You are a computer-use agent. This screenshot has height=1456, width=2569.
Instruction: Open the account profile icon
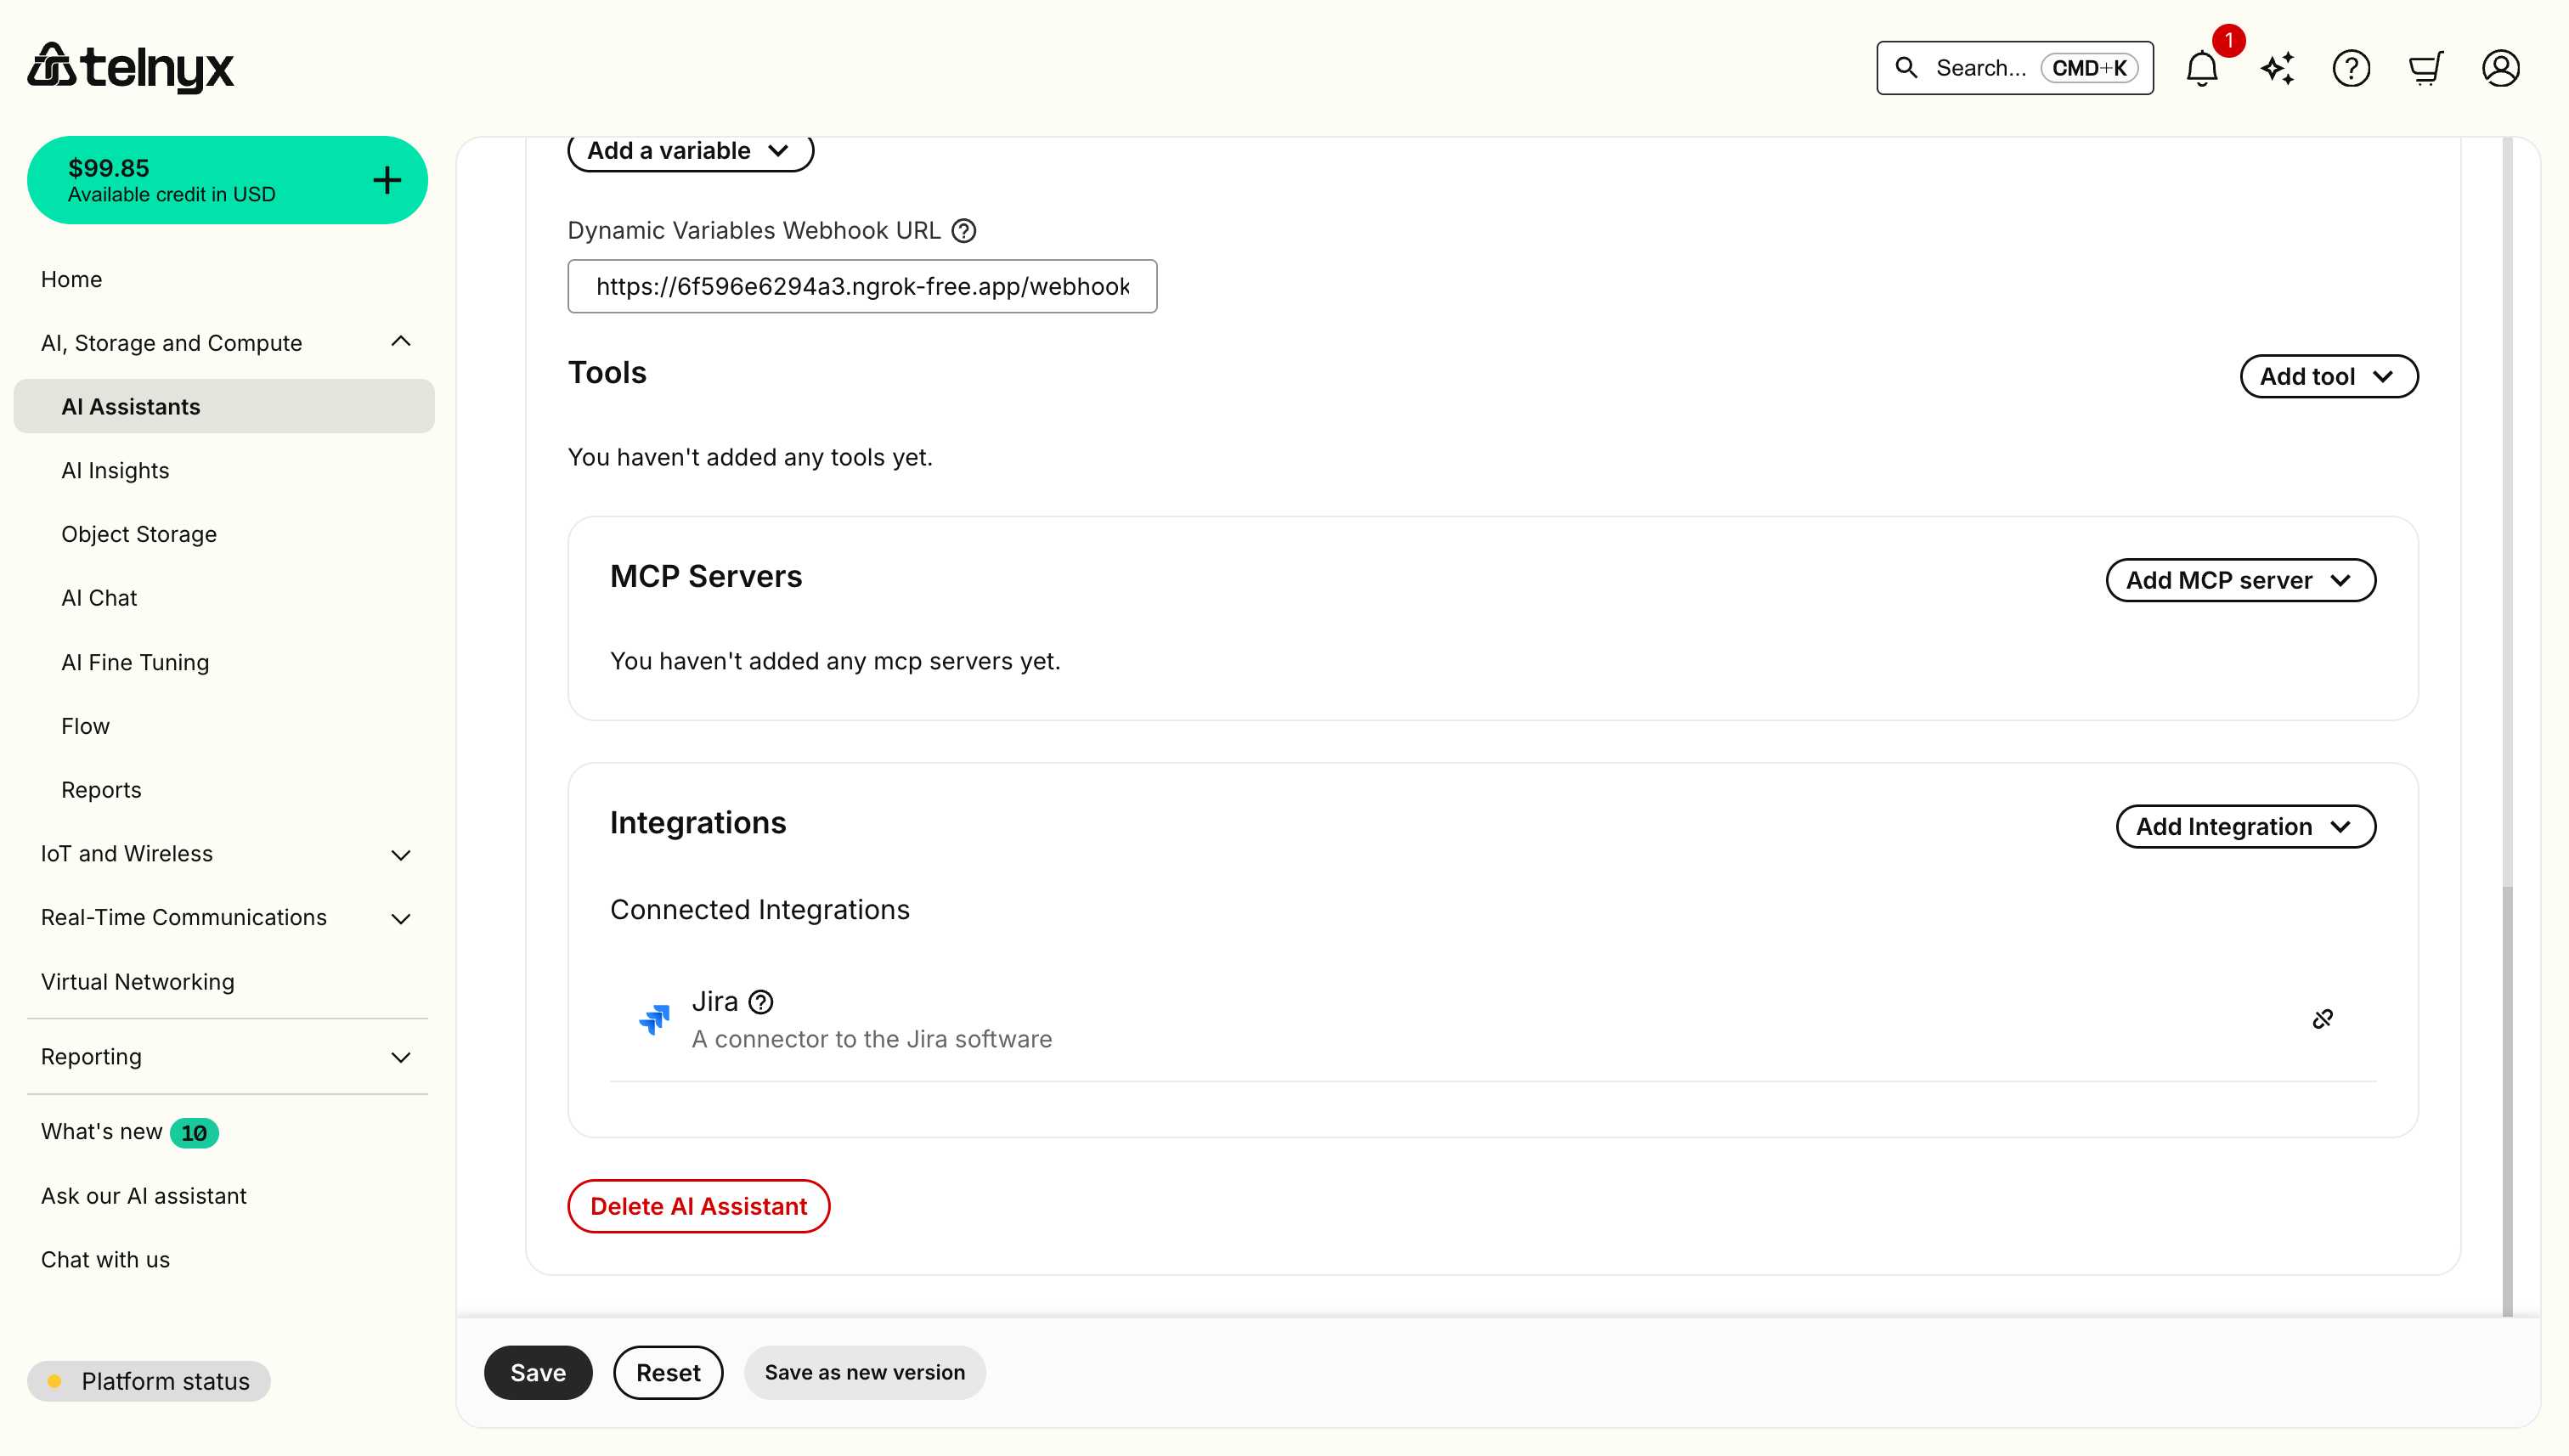[2501, 67]
